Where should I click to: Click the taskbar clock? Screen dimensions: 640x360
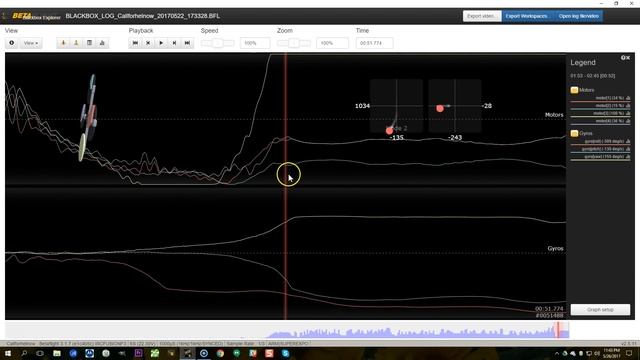612,353
